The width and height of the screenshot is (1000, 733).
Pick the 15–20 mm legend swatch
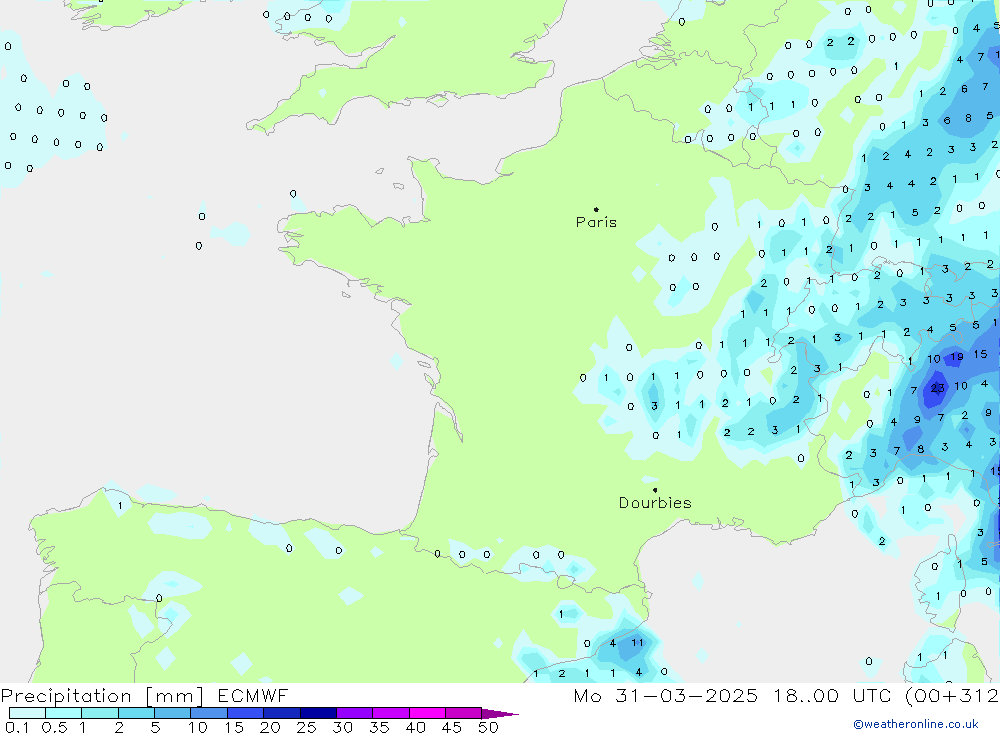[x=245, y=713]
